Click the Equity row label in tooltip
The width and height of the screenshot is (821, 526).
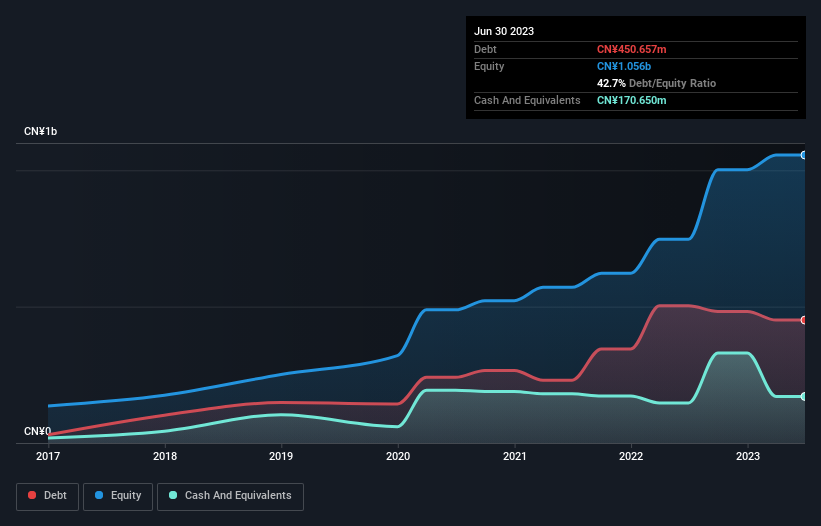click(x=489, y=66)
